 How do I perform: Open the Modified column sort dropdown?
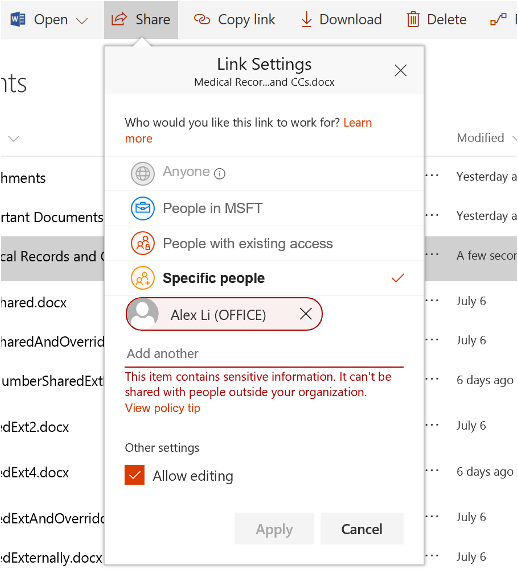514,138
